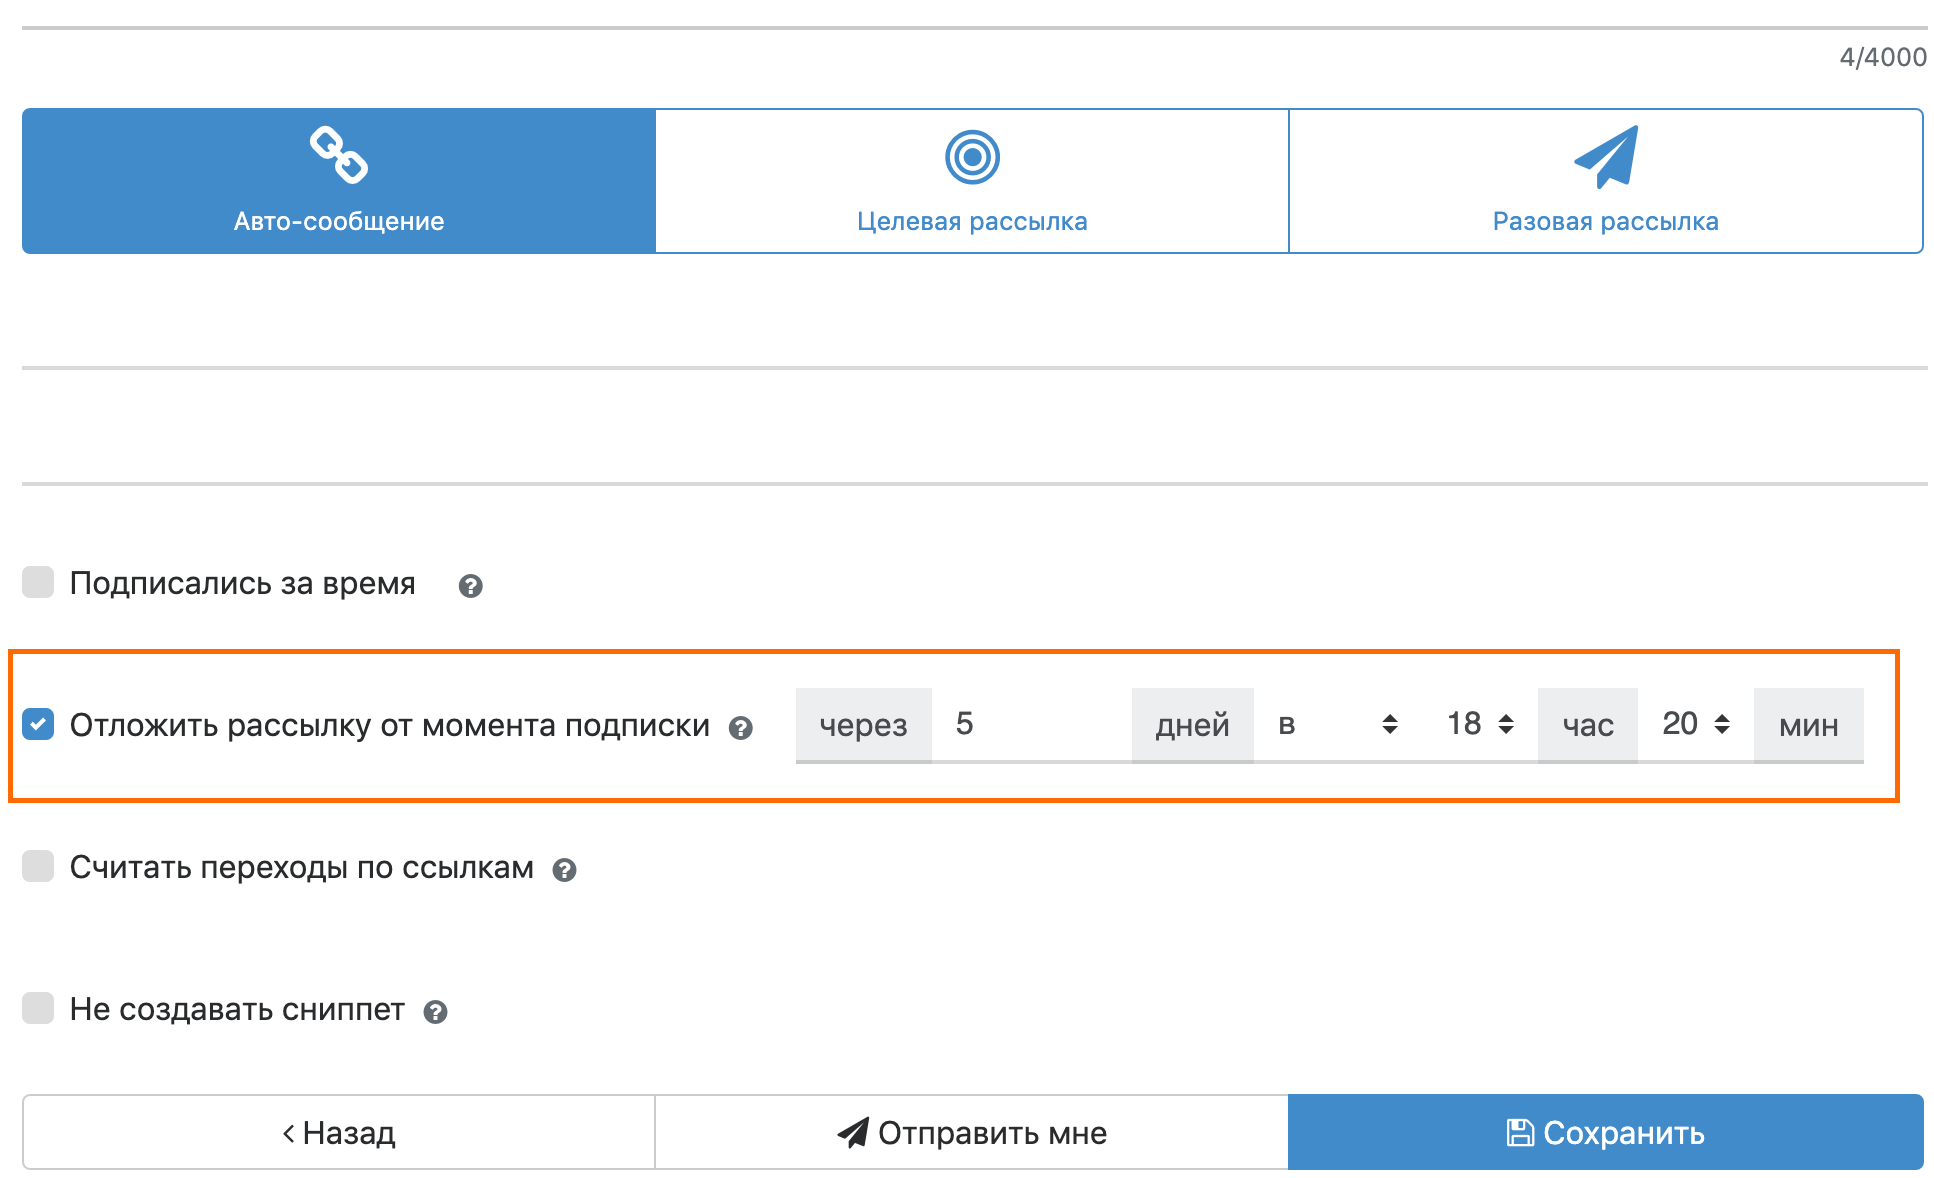The height and width of the screenshot is (1178, 1934).
Task: Enable Подписались за время checkbox
Action: click(38, 582)
